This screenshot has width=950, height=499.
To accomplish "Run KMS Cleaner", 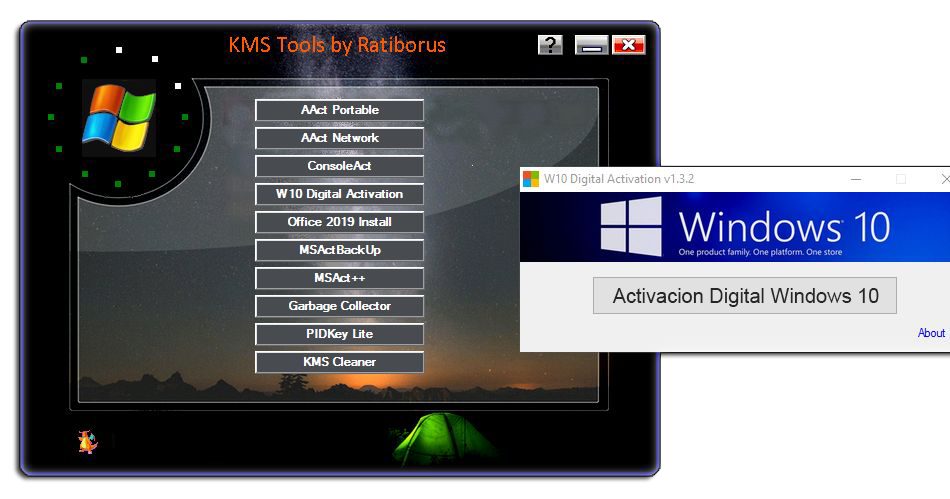I will coord(339,362).
